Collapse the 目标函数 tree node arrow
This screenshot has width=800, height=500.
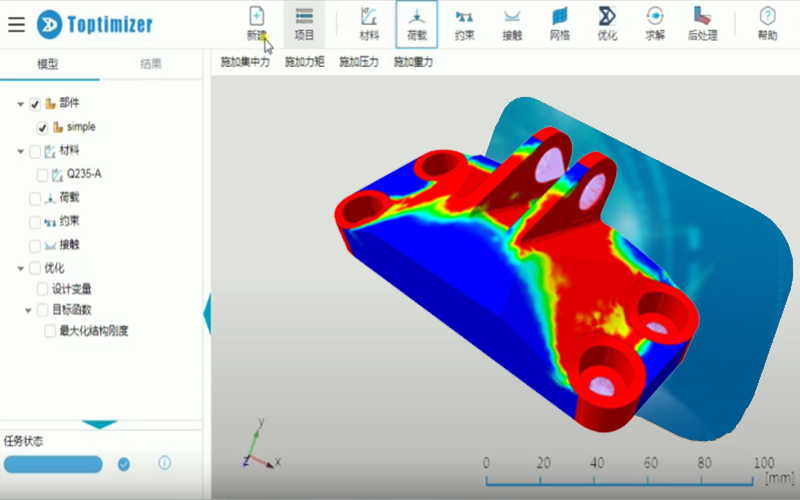point(28,310)
